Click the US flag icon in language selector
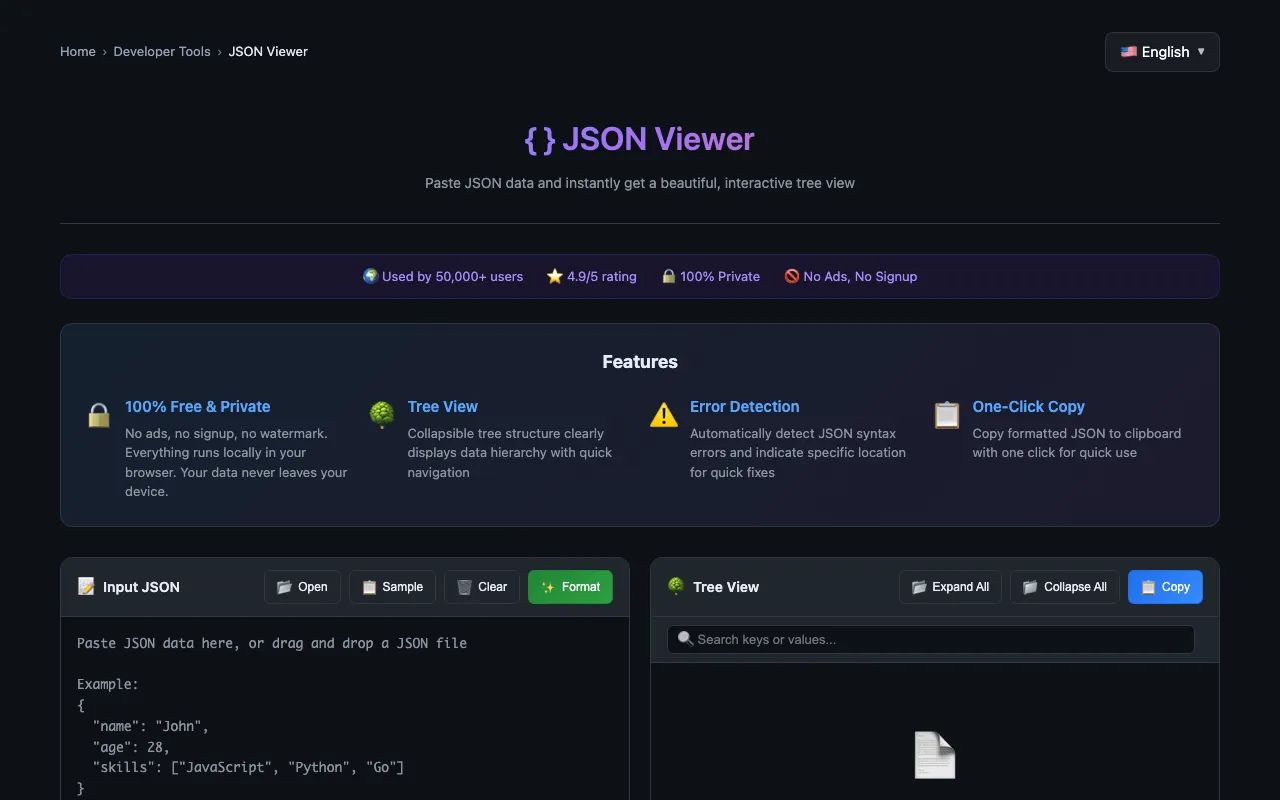The image size is (1280, 800). tap(1128, 52)
